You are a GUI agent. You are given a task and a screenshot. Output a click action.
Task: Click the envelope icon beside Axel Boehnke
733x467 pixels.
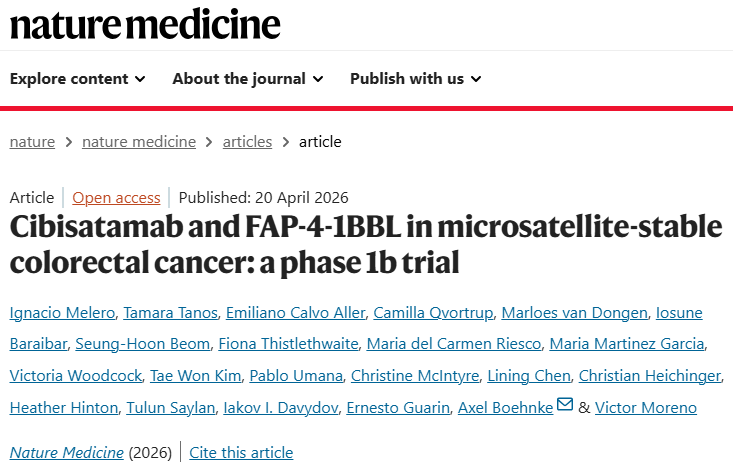click(x=564, y=406)
